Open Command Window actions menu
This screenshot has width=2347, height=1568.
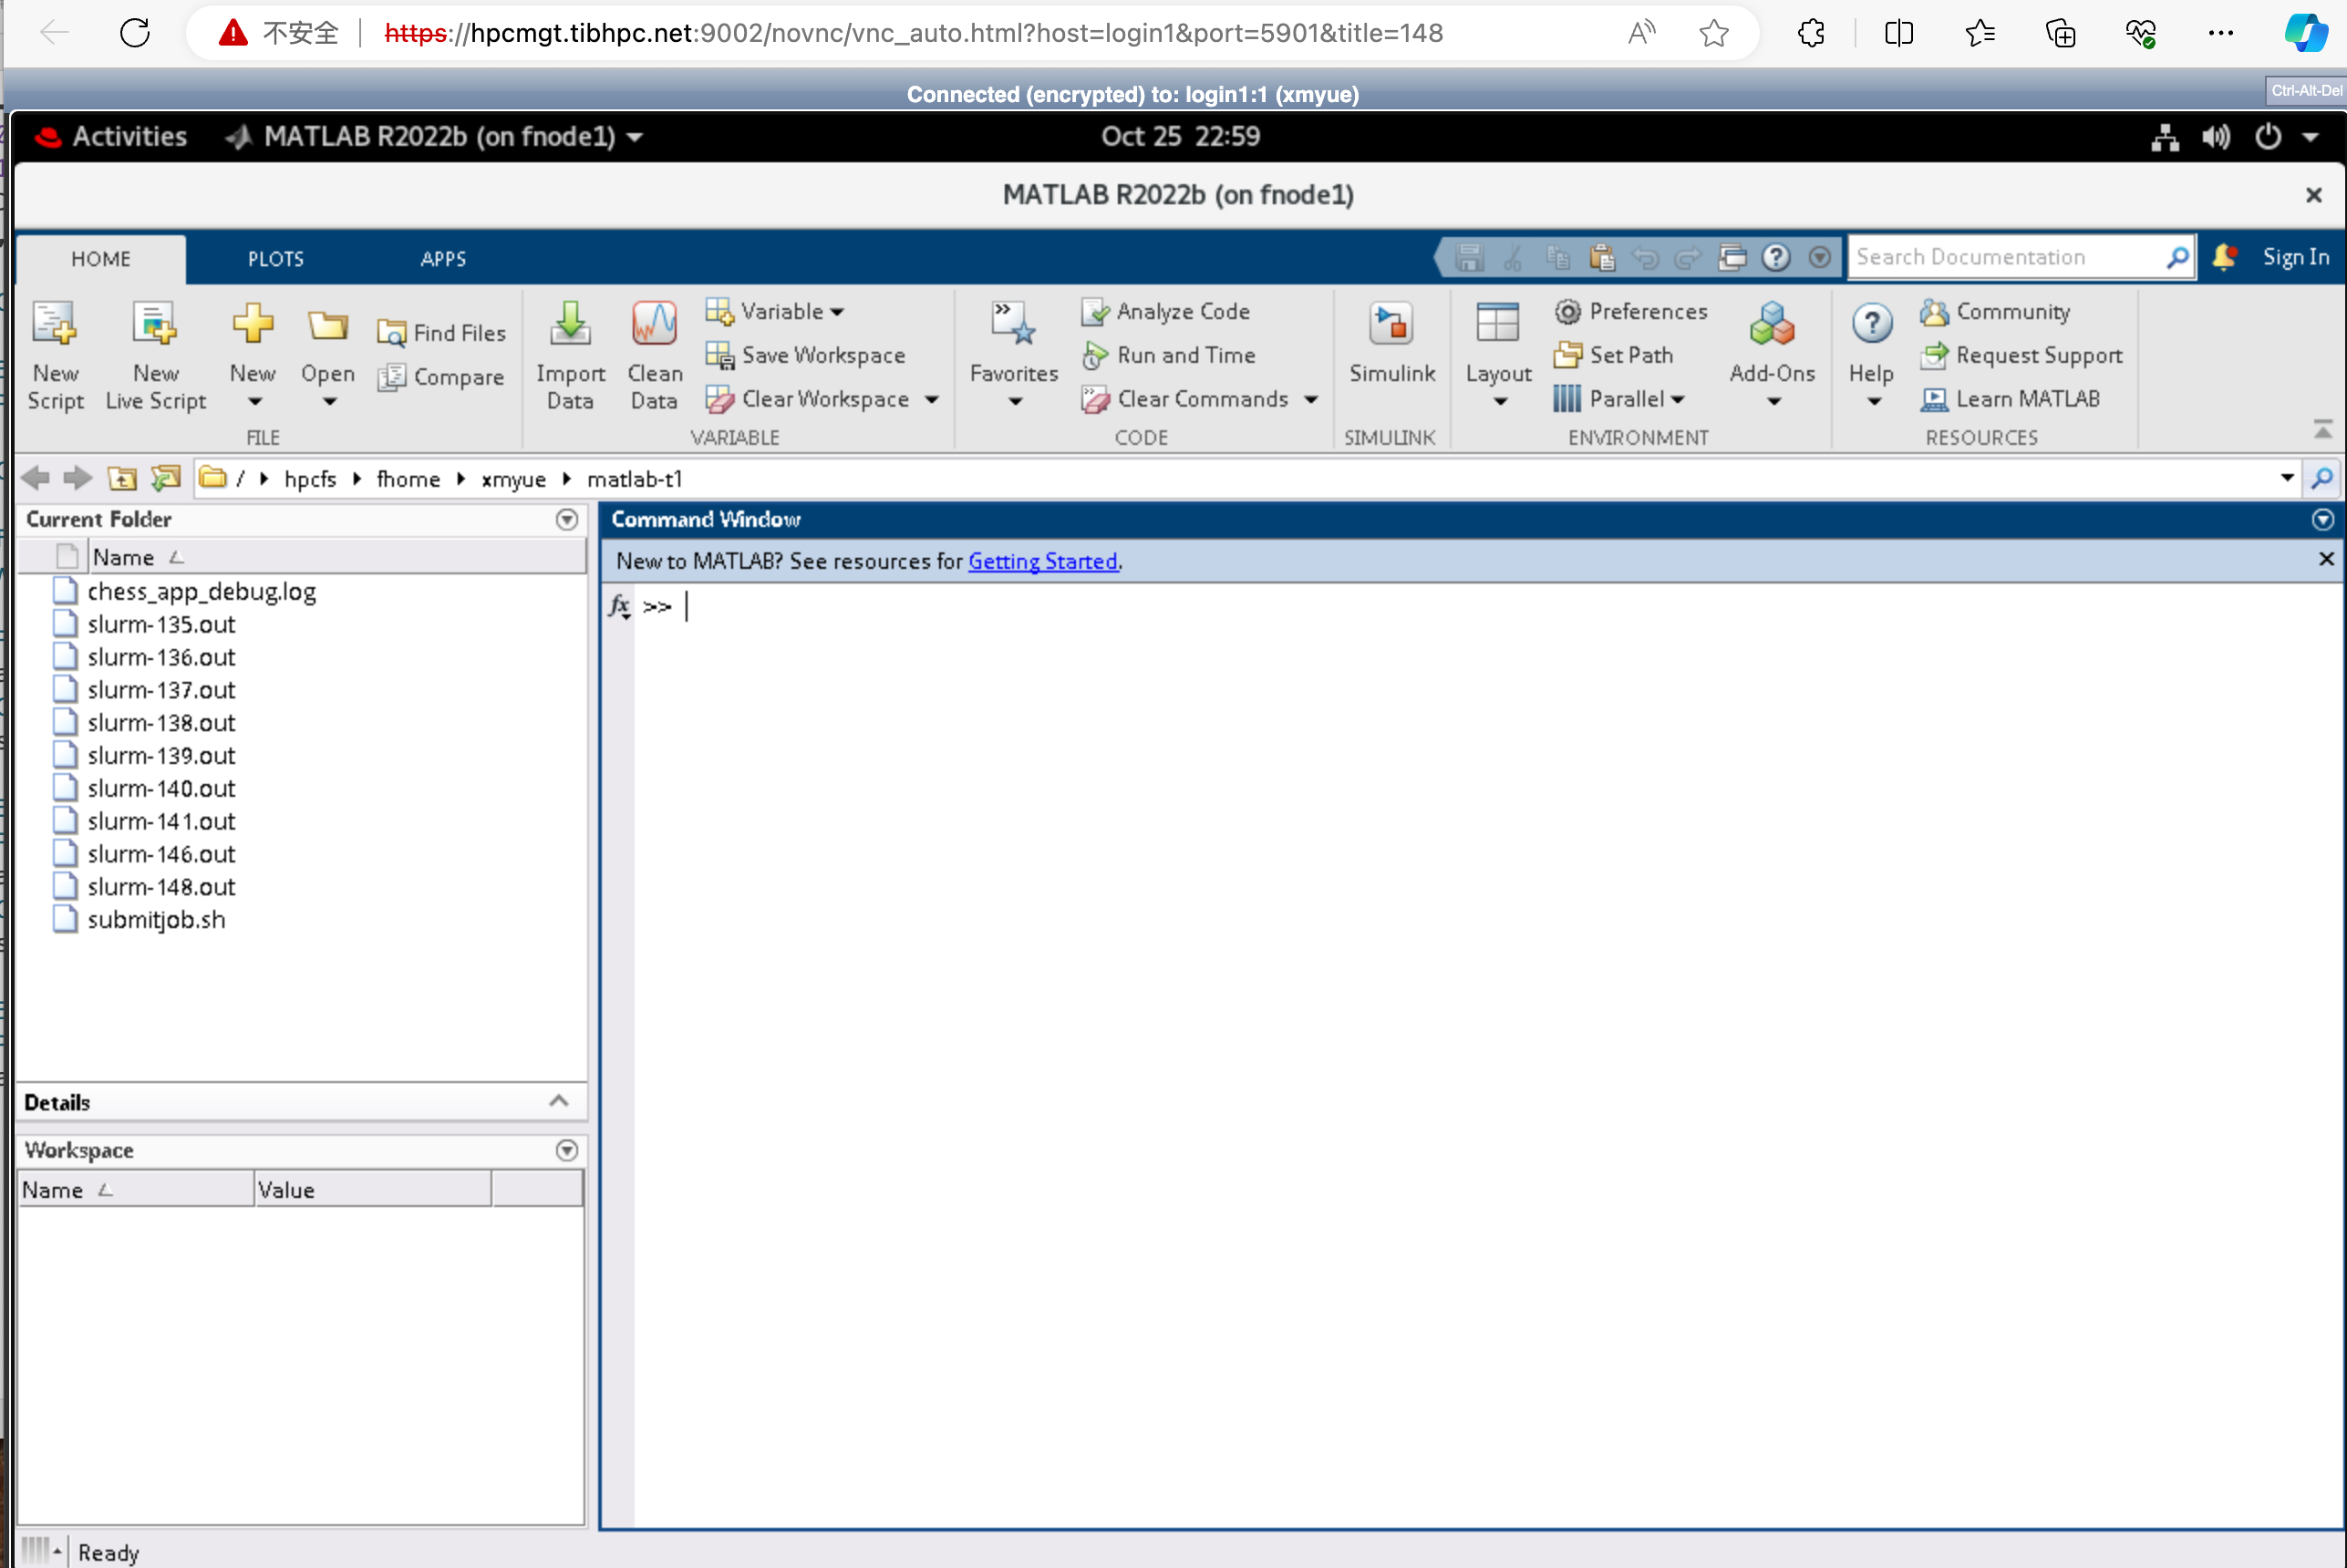[2323, 520]
